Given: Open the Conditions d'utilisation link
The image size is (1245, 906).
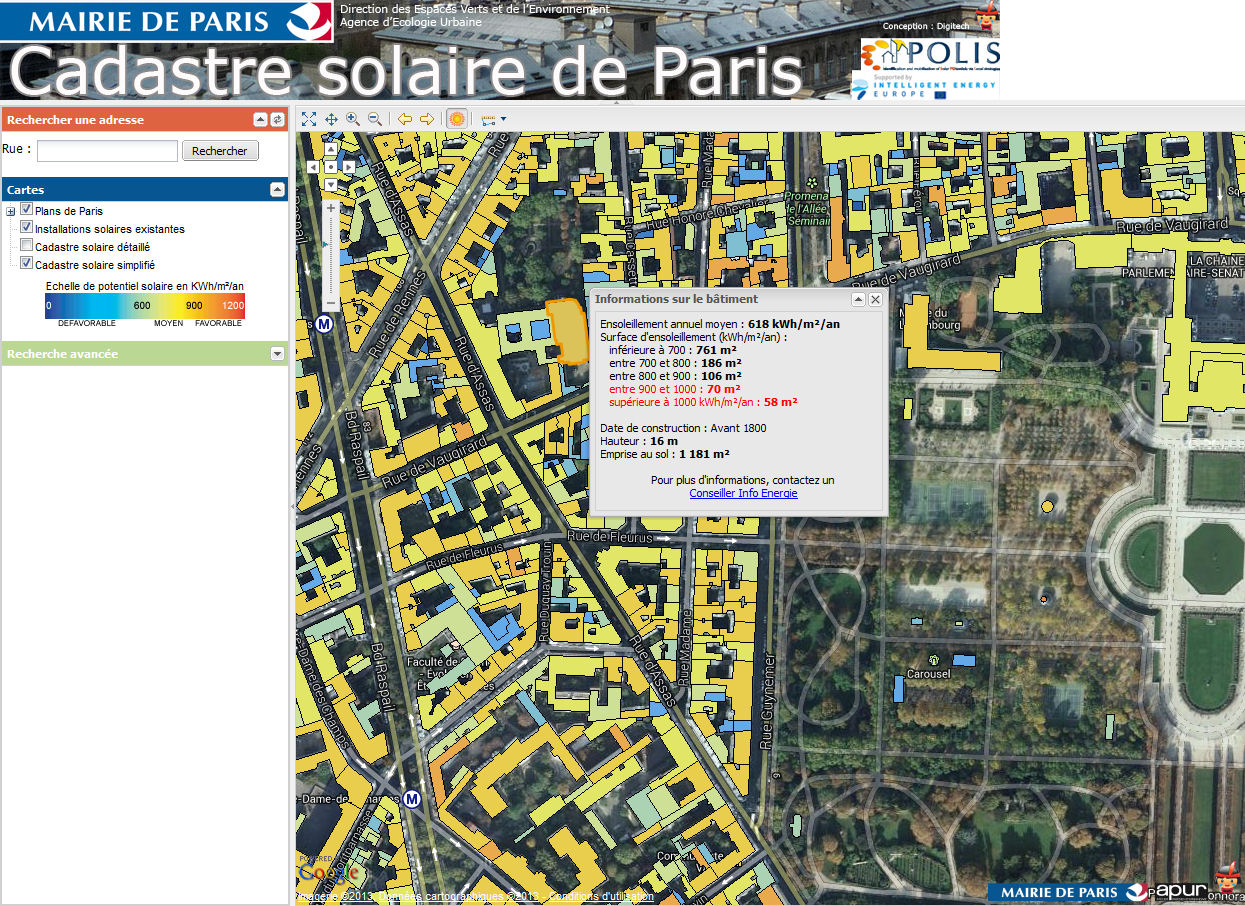Looking at the screenshot, I should (x=601, y=897).
